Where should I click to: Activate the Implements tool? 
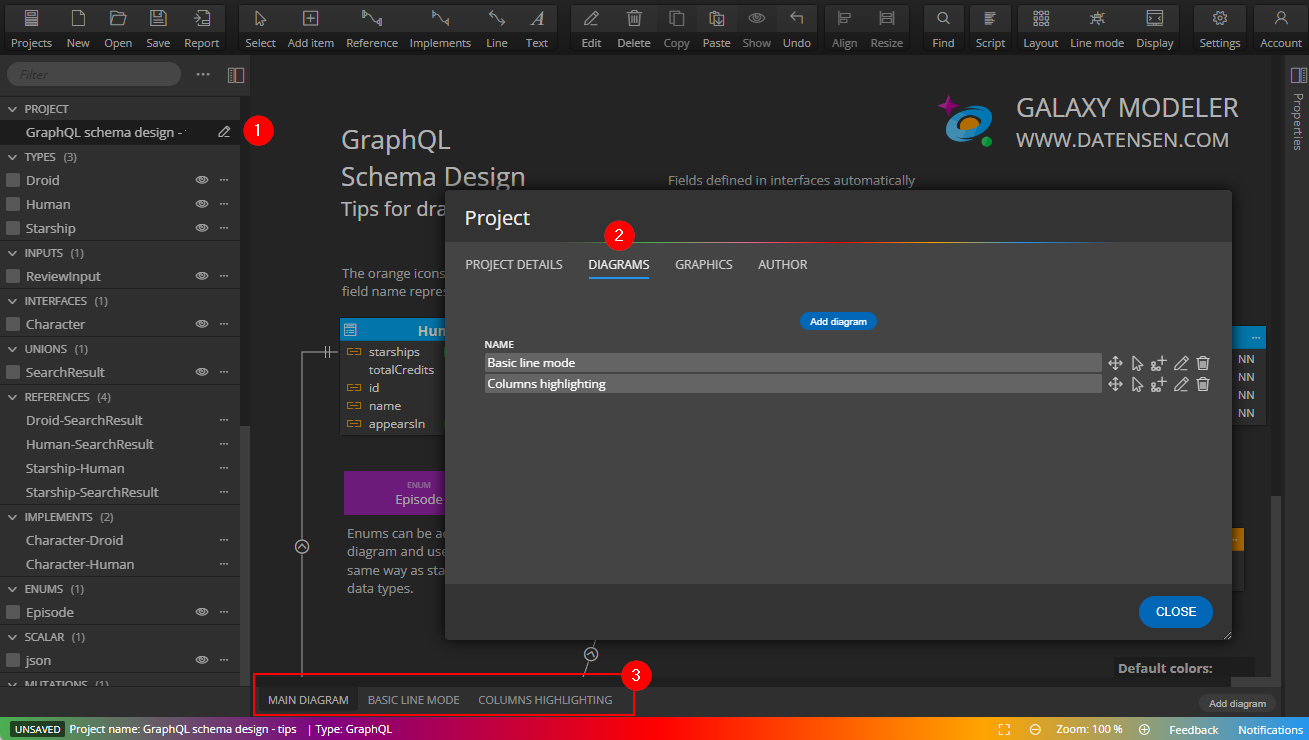tap(440, 27)
